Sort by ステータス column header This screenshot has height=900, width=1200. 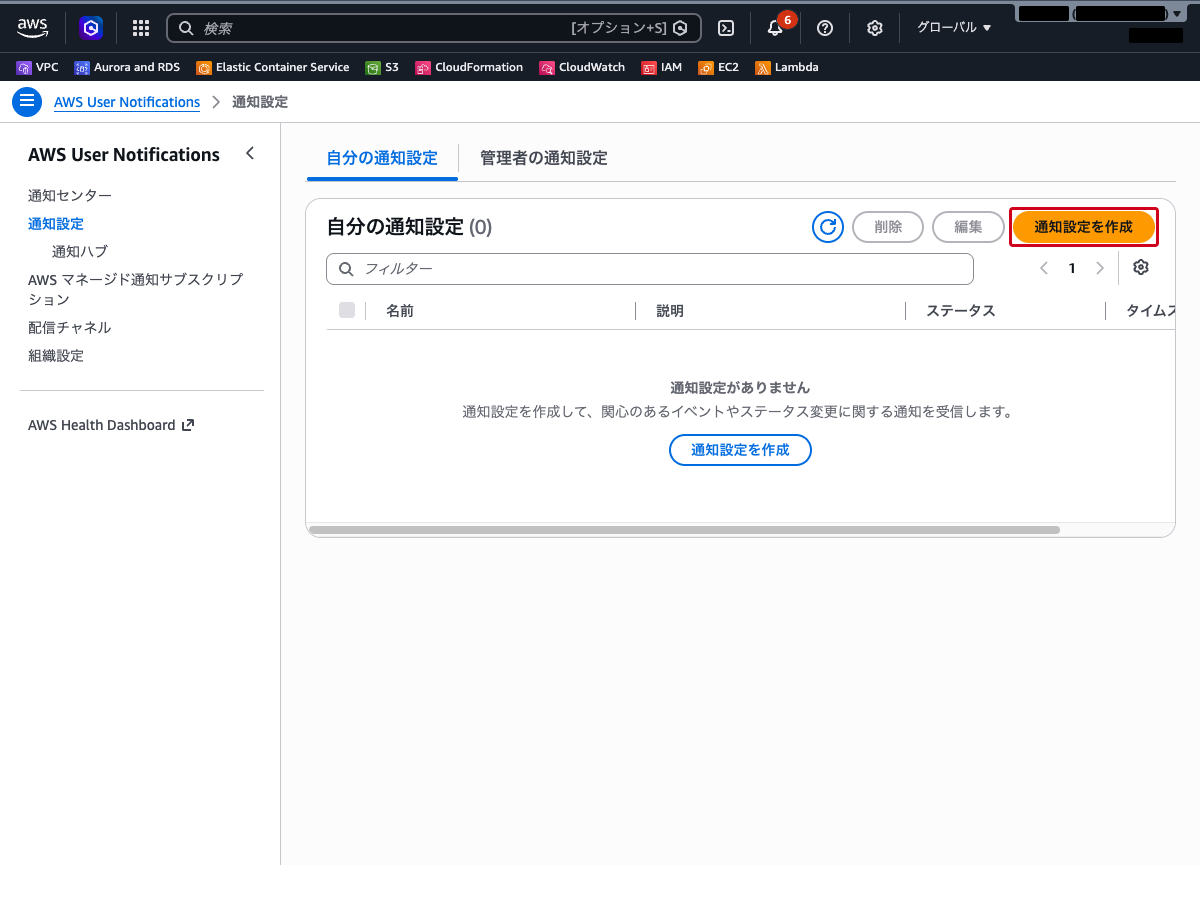[x=961, y=311]
